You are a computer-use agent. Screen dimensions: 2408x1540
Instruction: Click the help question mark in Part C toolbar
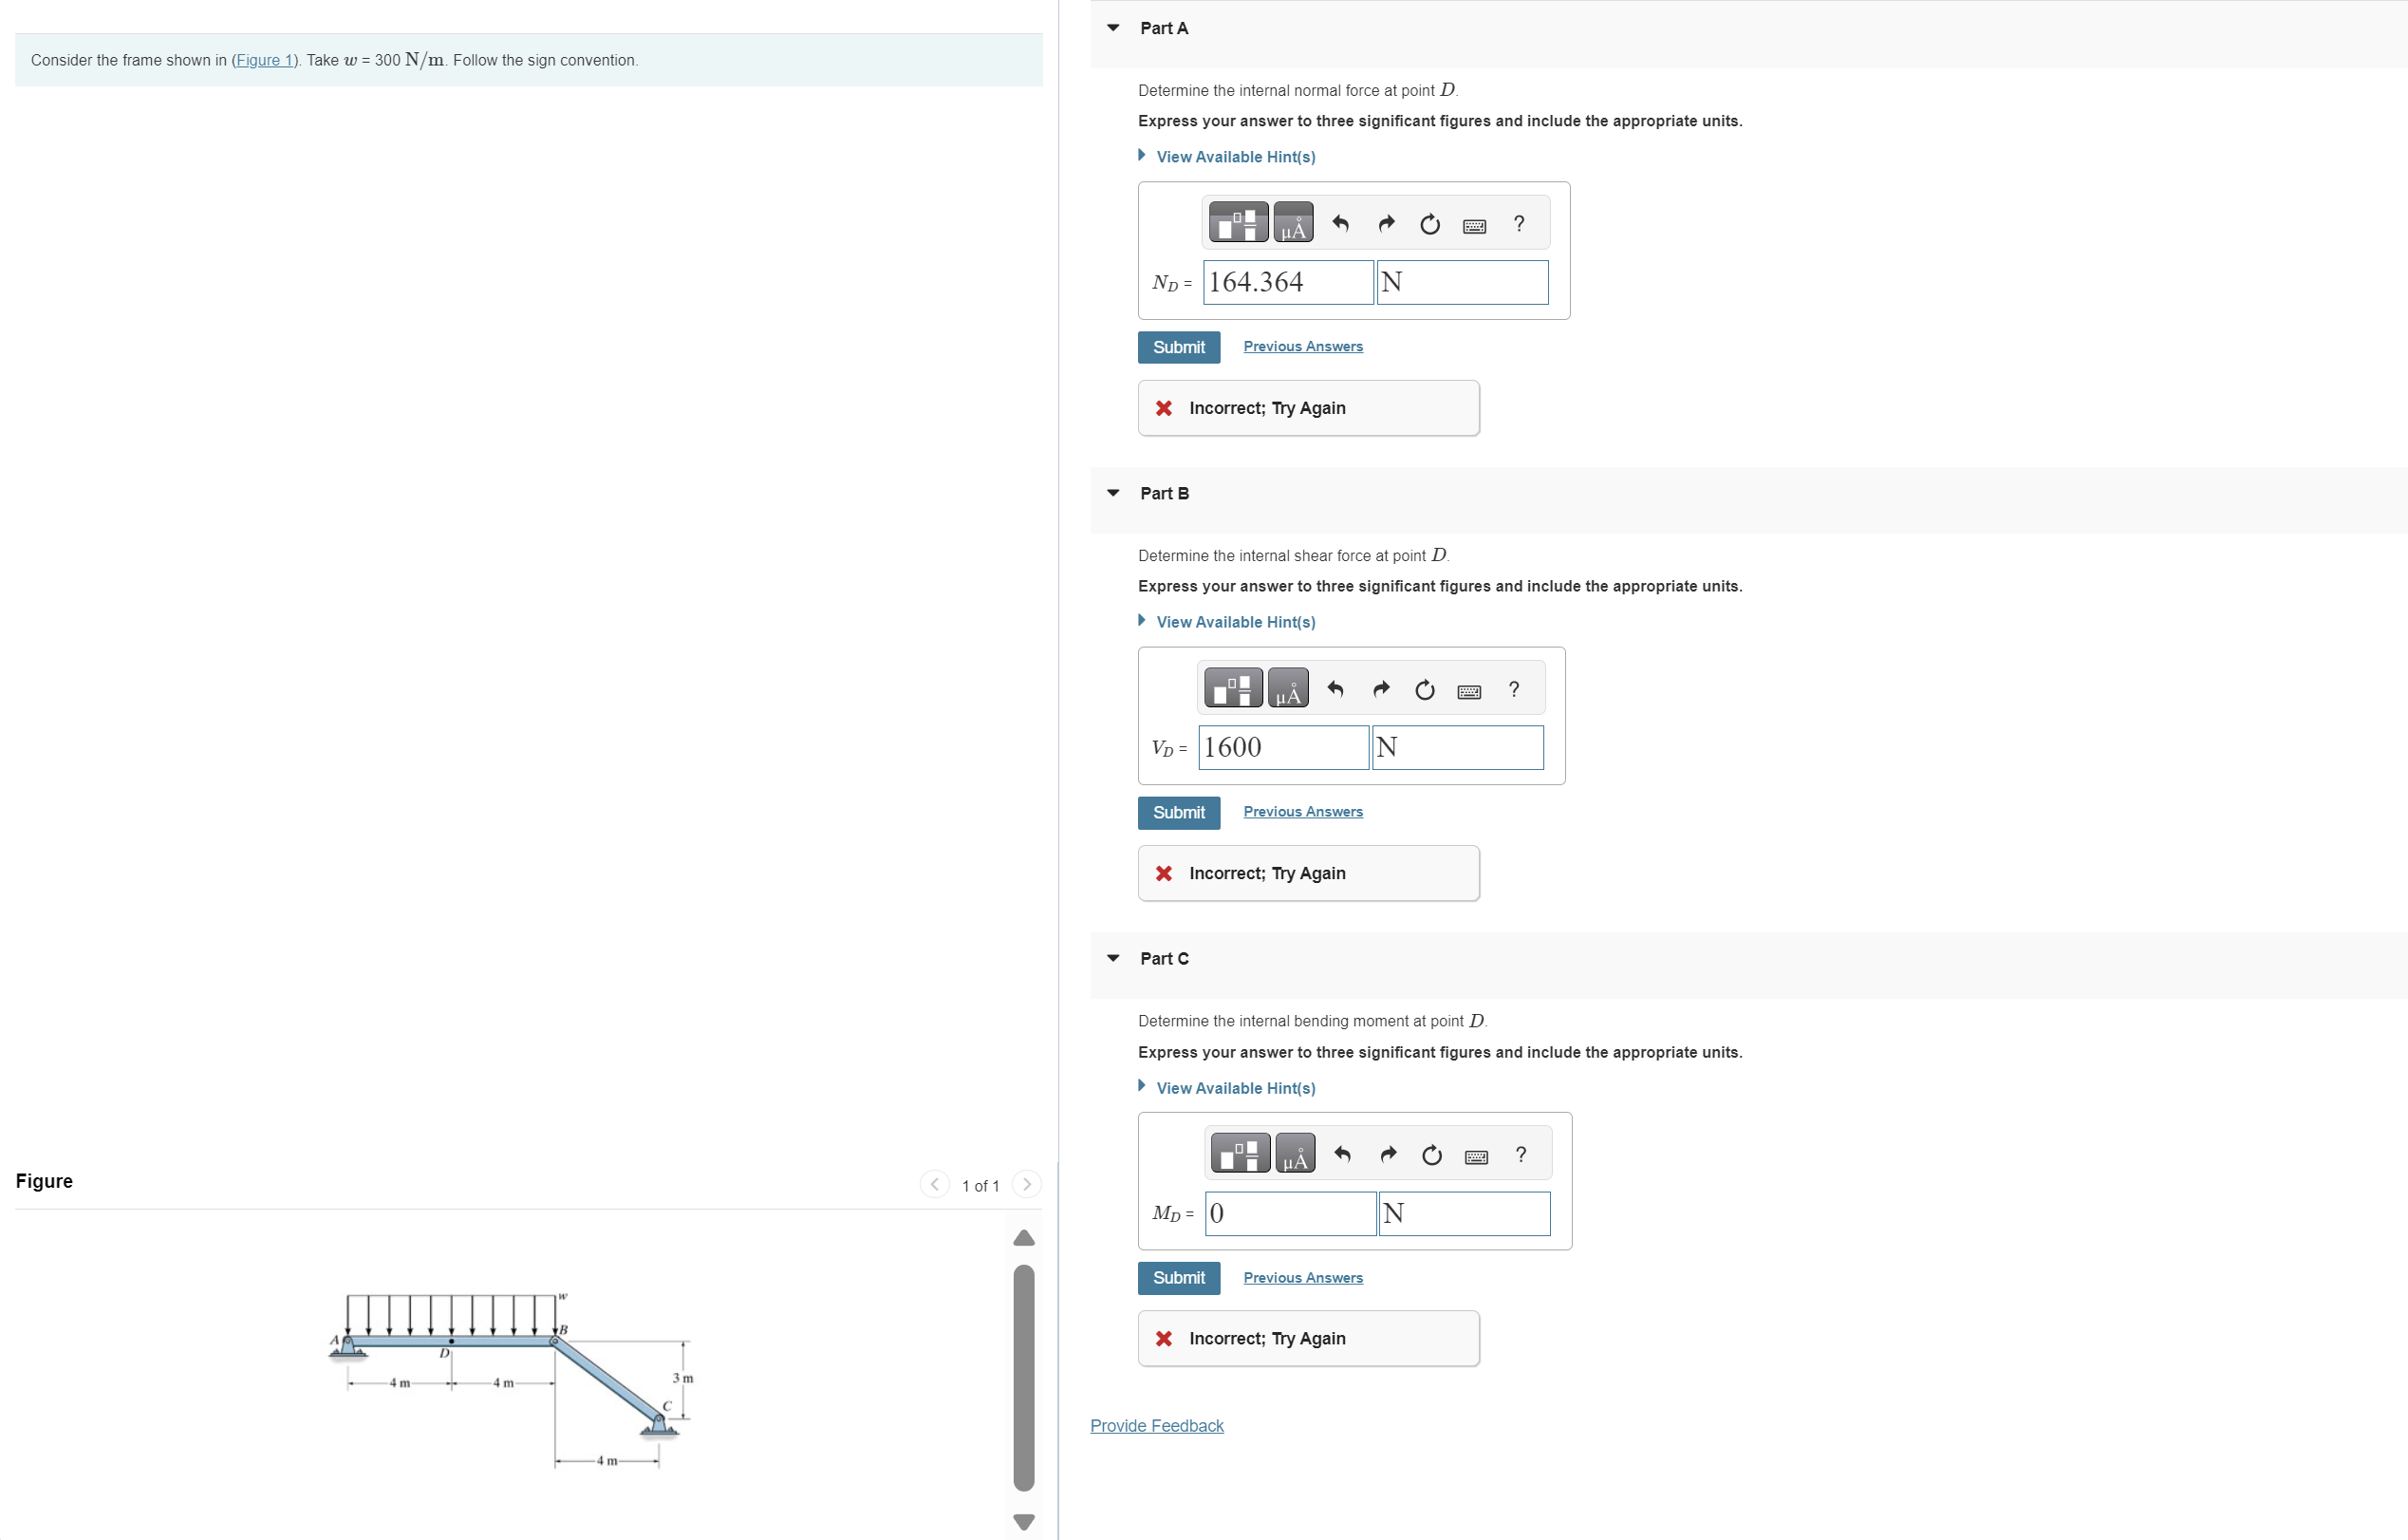pos(1521,1155)
